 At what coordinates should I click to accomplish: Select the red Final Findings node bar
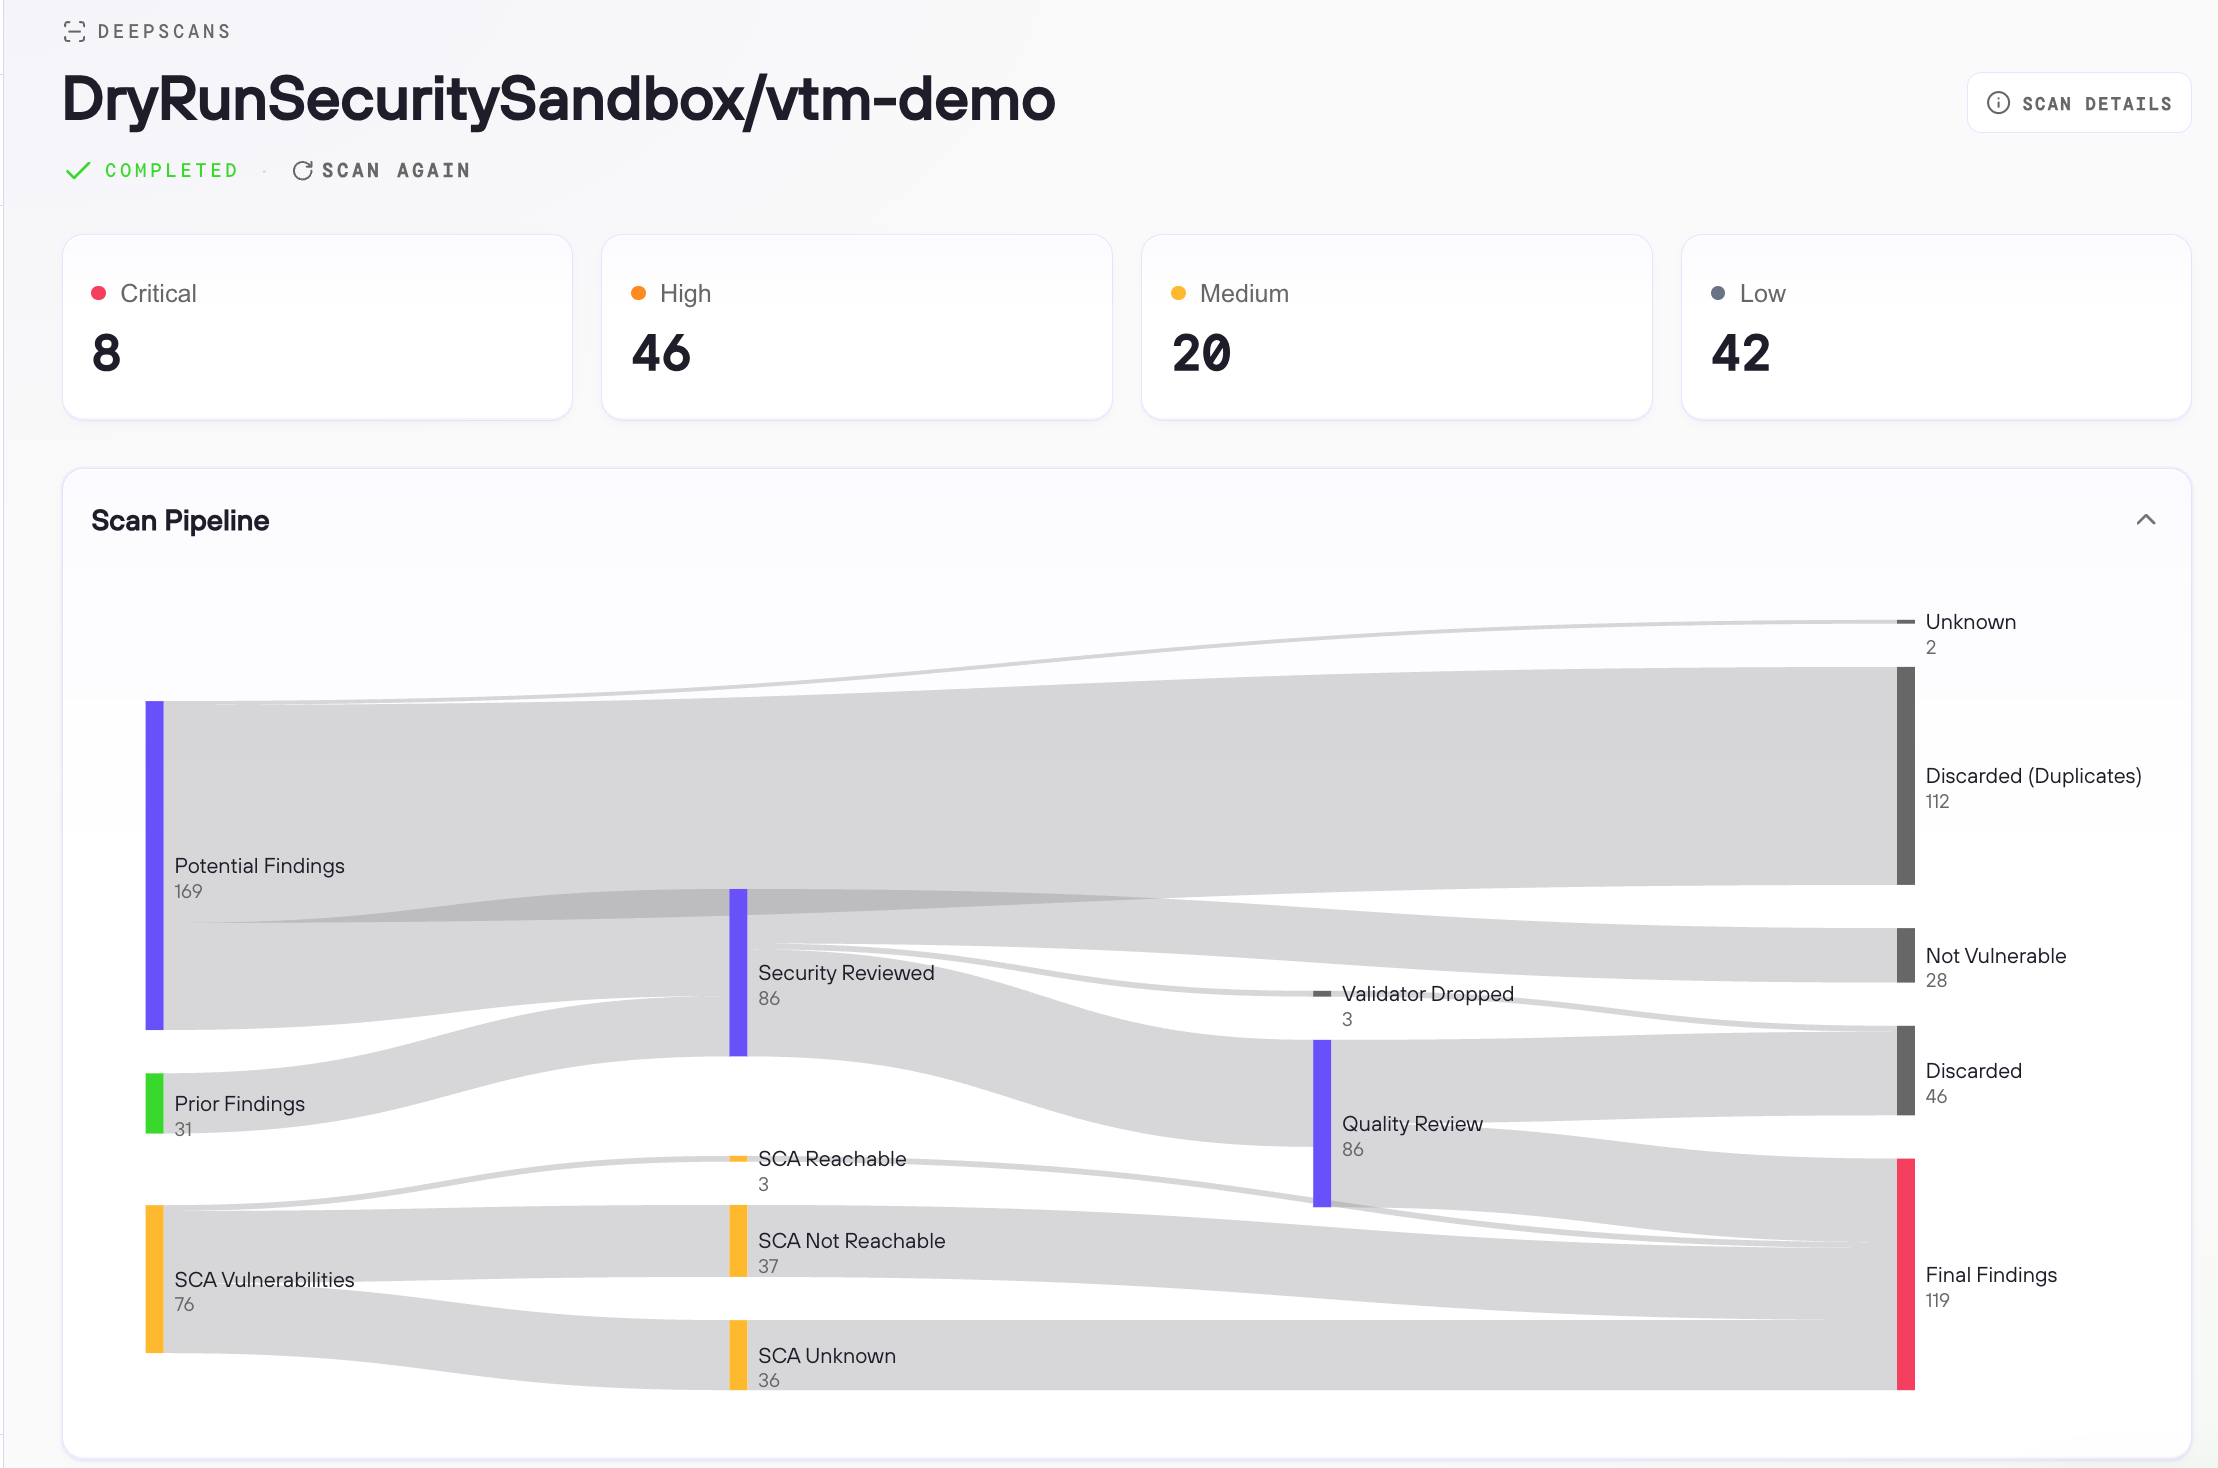pos(1906,1274)
